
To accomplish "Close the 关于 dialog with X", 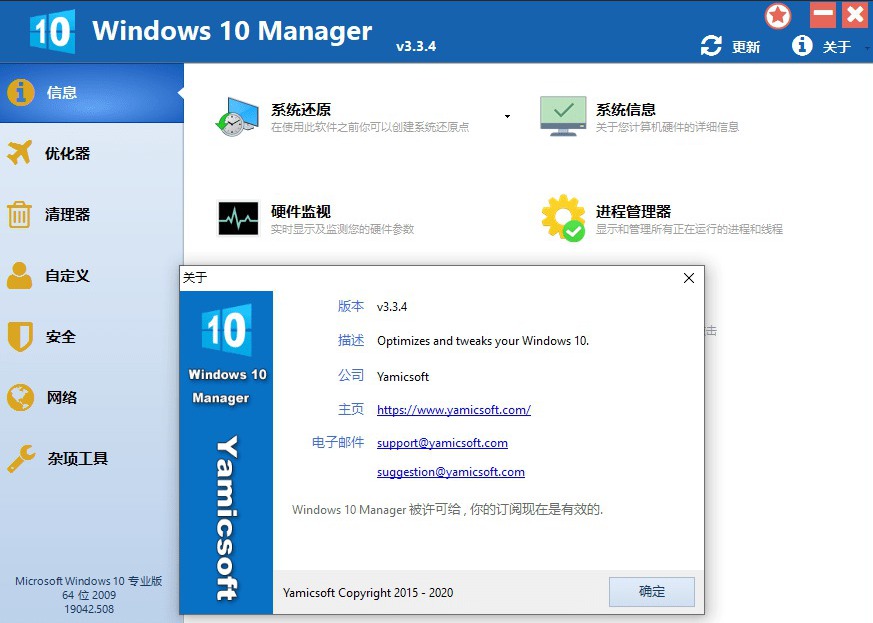I will tap(689, 278).
